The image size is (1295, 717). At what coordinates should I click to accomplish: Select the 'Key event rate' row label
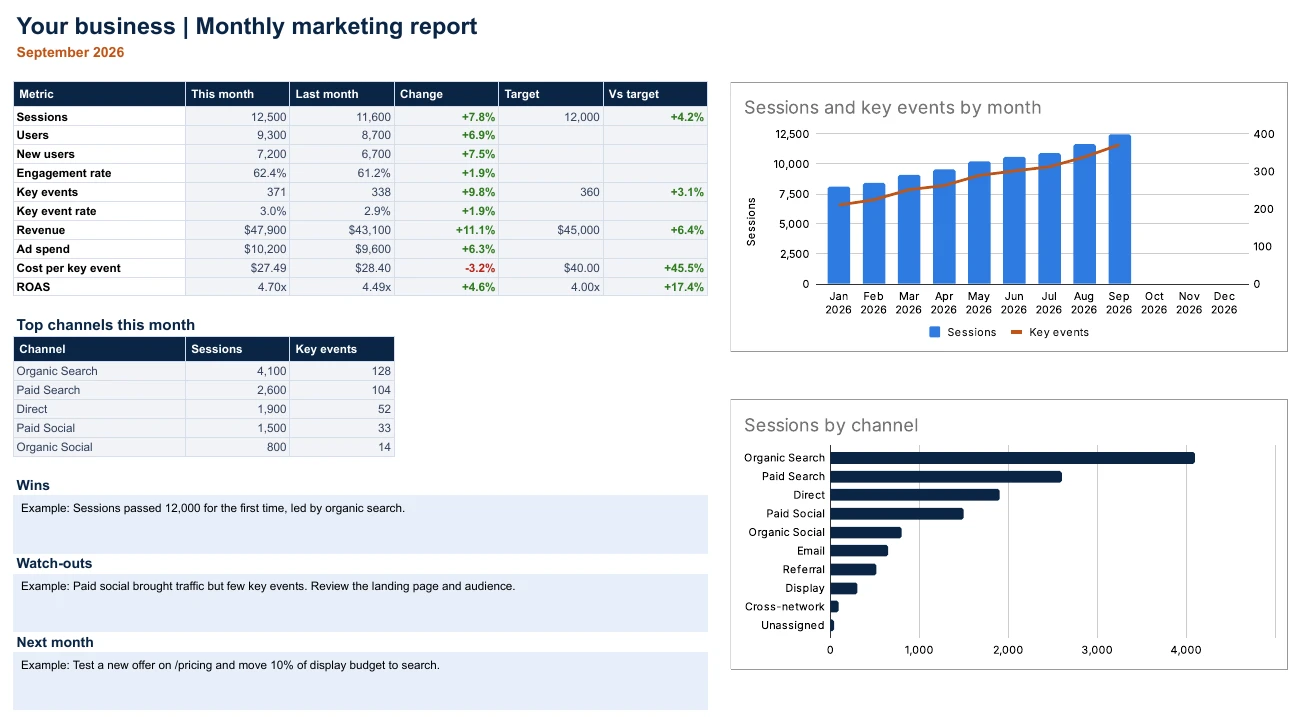(x=54, y=211)
